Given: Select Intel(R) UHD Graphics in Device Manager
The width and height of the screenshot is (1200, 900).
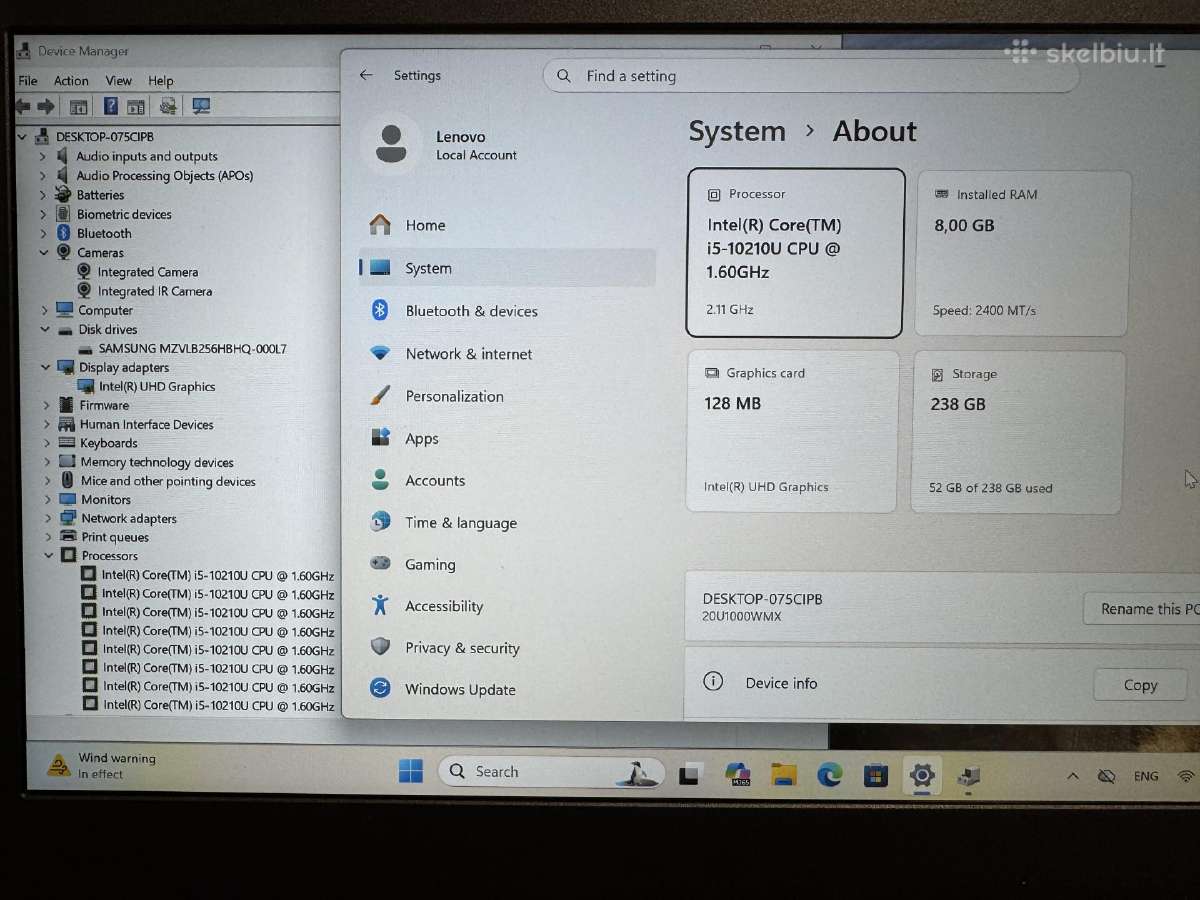Looking at the screenshot, I should 157,386.
